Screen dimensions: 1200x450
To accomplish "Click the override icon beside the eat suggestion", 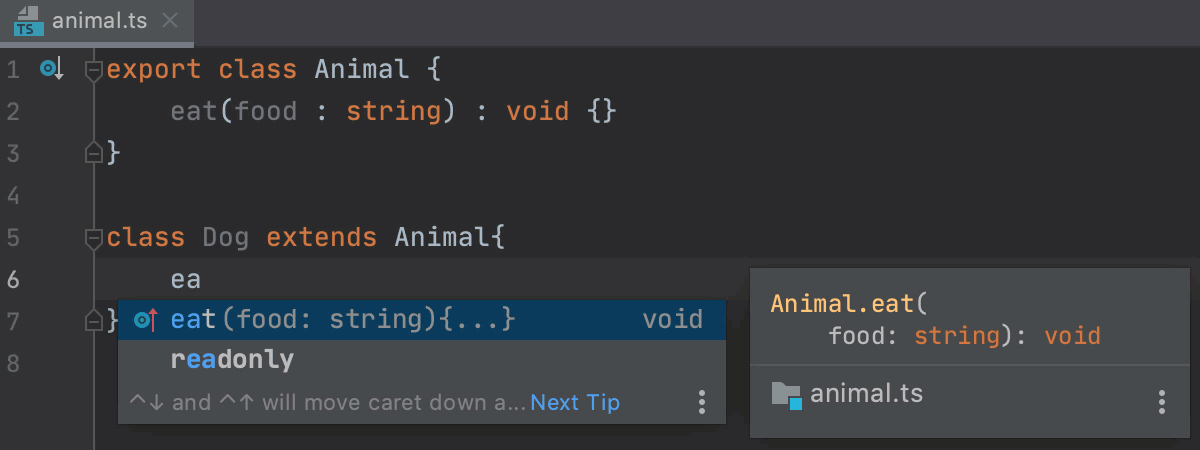I will (x=145, y=320).
